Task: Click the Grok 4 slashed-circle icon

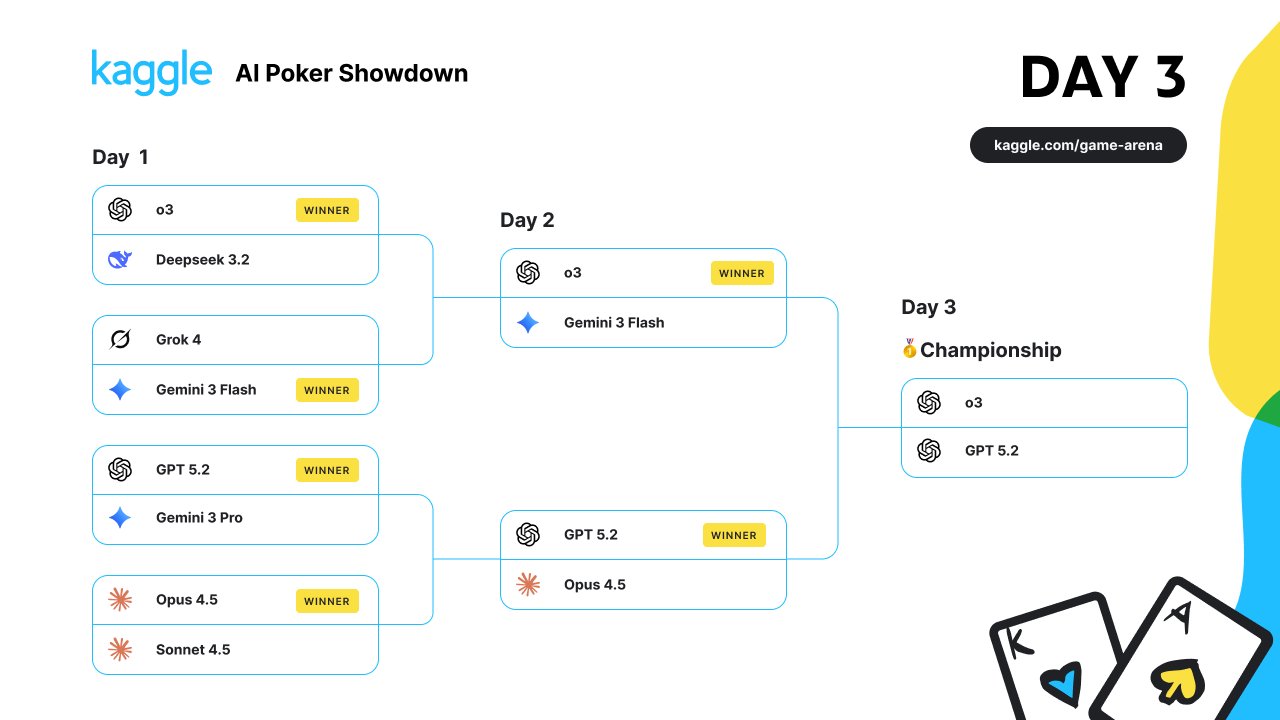Action: 120,340
